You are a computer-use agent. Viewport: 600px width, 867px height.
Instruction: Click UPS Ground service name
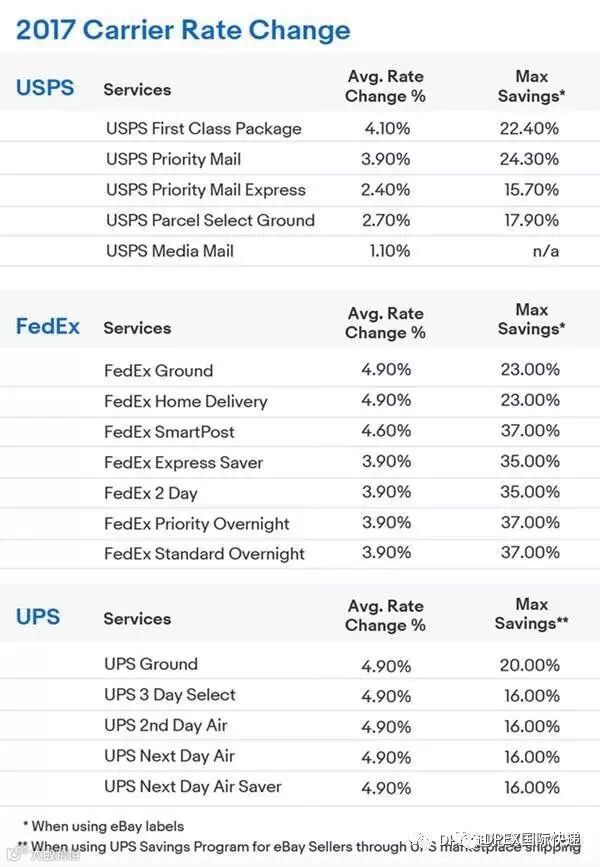(x=151, y=664)
